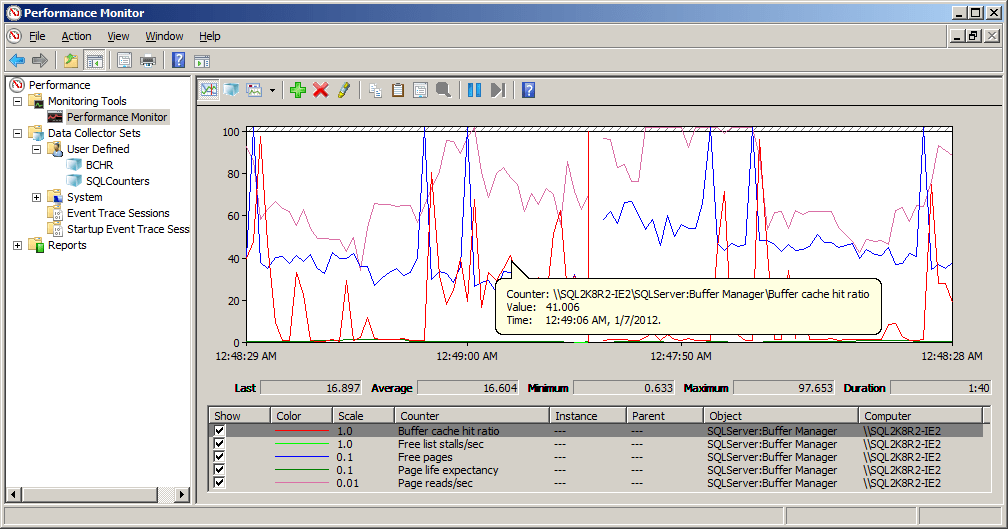
Task: Open the Action menu
Action: (x=76, y=36)
